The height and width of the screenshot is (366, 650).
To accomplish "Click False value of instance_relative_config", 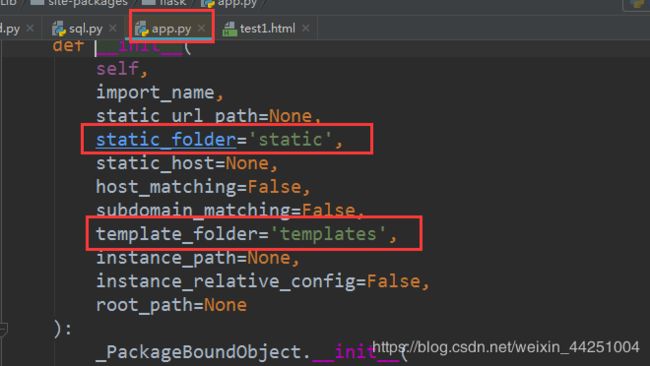I will click(x=393, y=281).
